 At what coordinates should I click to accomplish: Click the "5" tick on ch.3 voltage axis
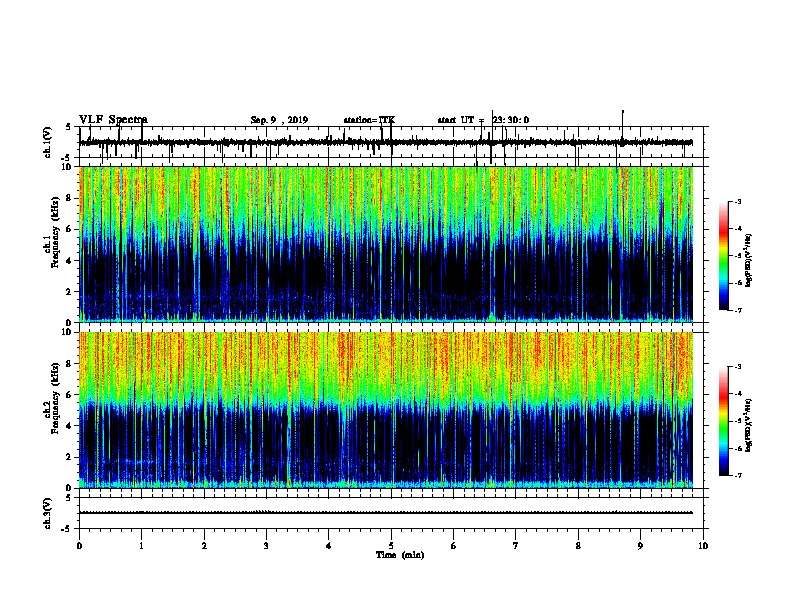[69, 498]
